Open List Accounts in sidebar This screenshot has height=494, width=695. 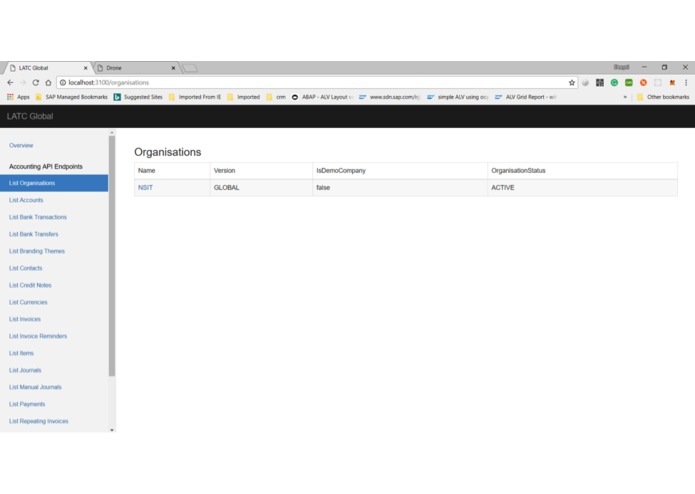[26, 200]
